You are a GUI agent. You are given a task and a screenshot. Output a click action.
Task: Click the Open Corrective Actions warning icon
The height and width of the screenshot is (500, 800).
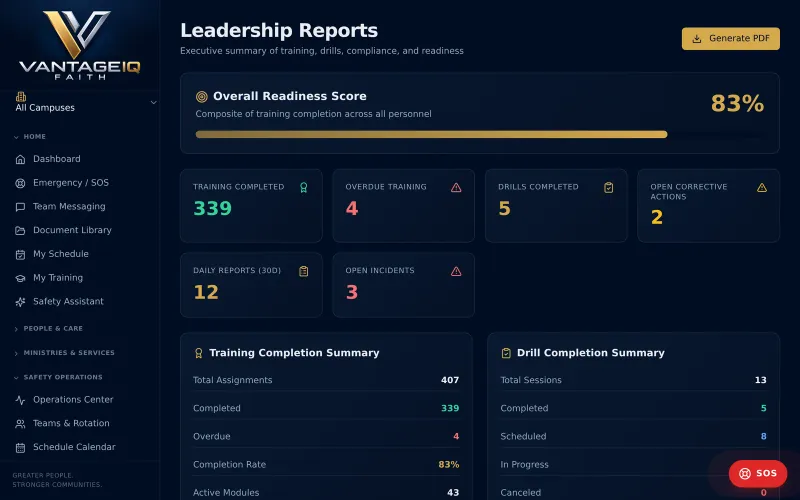point(762,188)
